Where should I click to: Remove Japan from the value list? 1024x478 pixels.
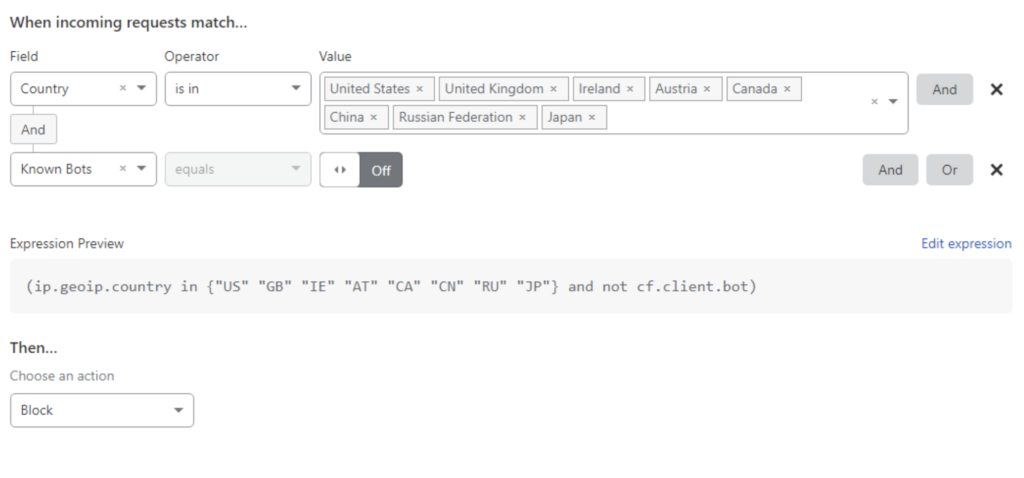coord(591,117)
